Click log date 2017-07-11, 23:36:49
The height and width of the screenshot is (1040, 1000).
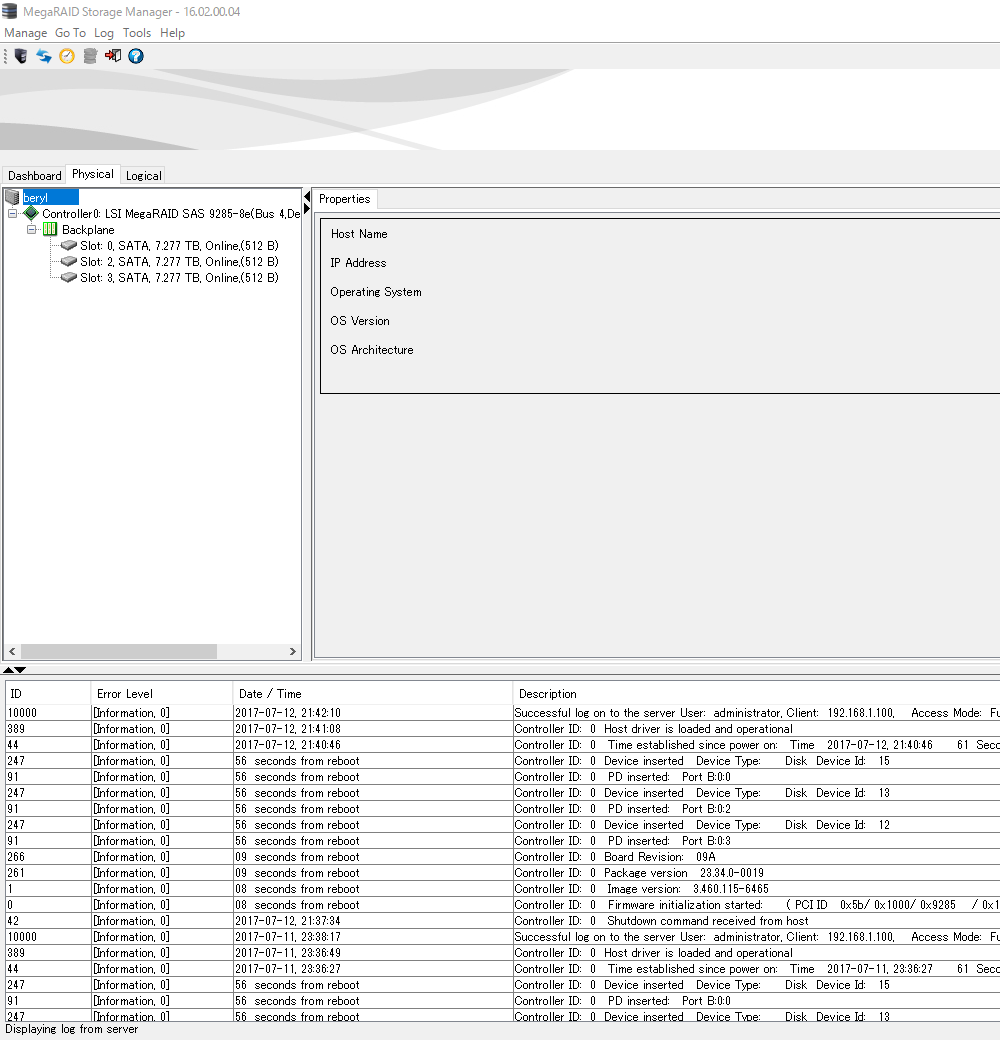coord(288,952)
